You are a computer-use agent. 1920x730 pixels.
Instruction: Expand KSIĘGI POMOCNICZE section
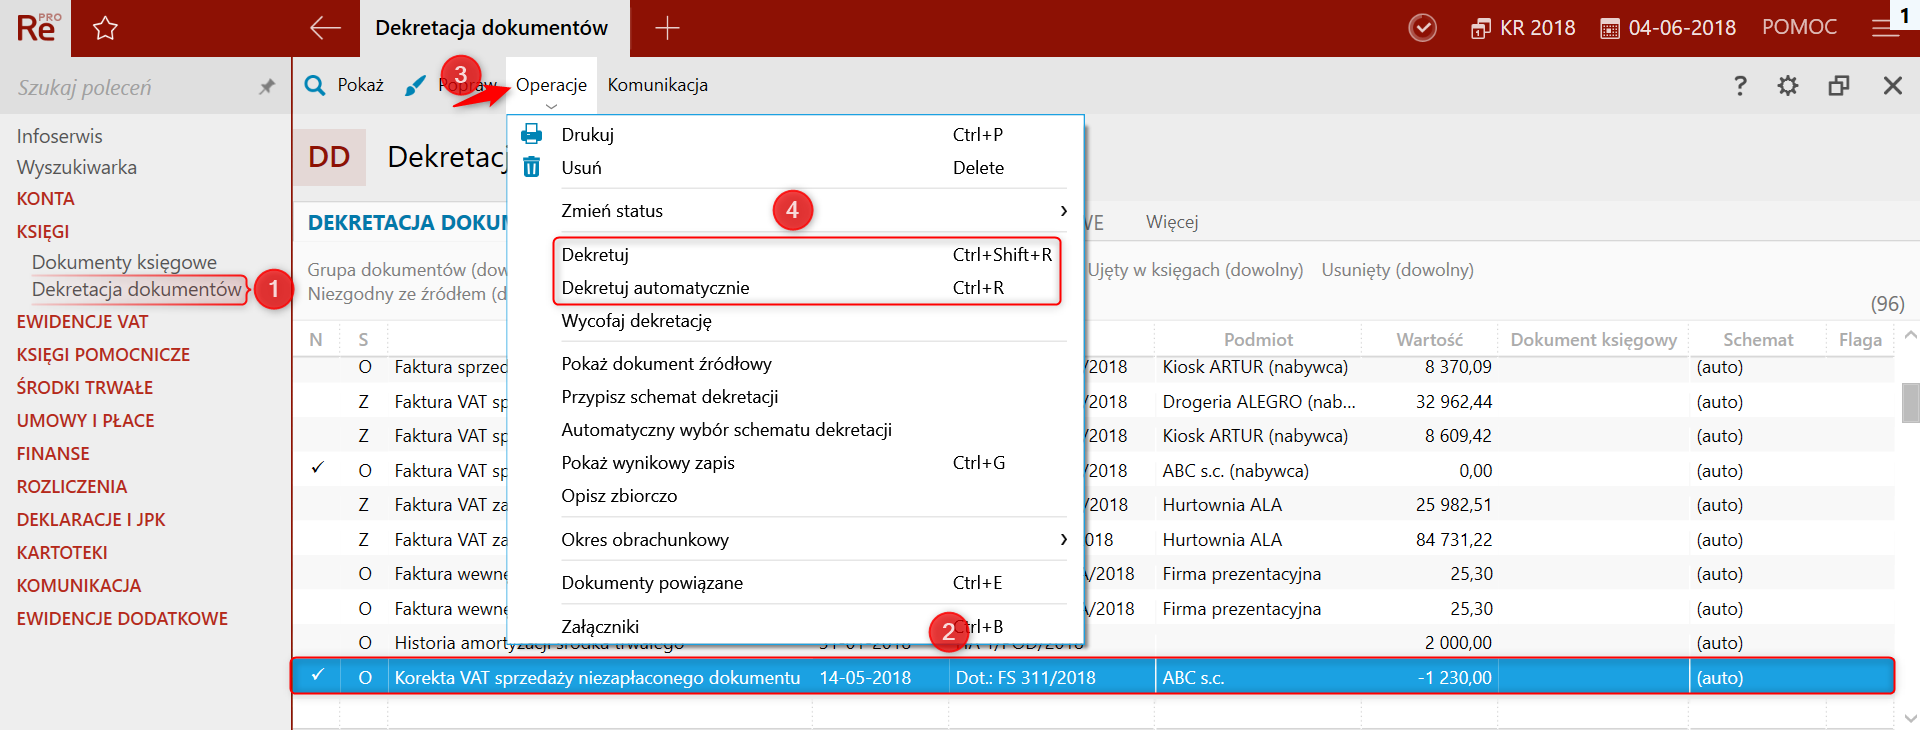point(103,354)
